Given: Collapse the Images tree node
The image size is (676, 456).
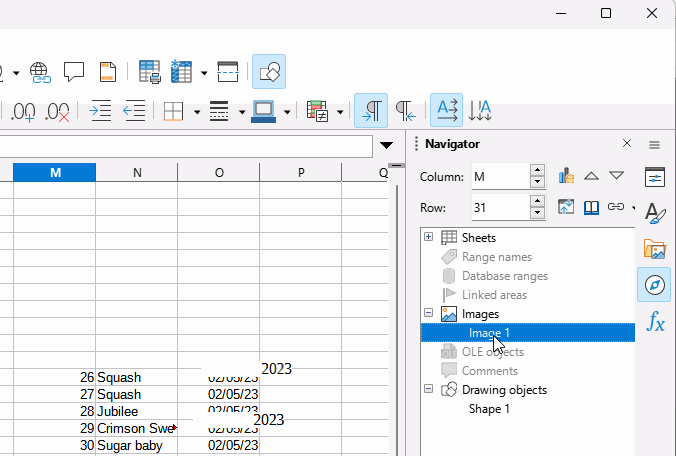Looking at the screenshot, I should pos(428,313).
